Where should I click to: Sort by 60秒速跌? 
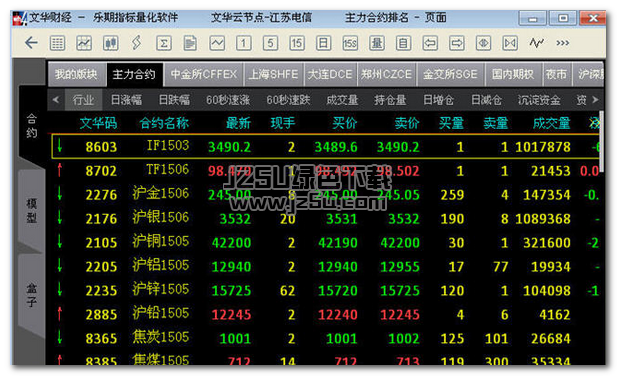tap(288, 100)
